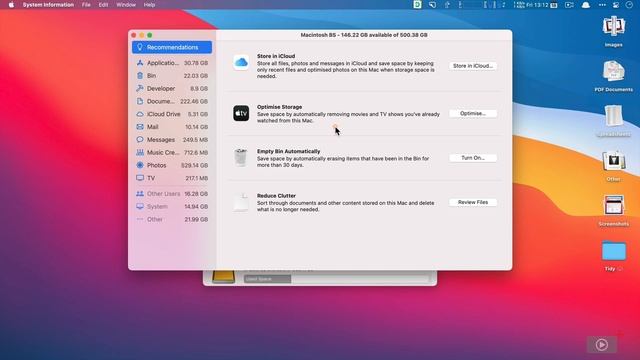Click the Store in iCloud... button
This screenshot has width=640, height=360.
tap(473, 66)
